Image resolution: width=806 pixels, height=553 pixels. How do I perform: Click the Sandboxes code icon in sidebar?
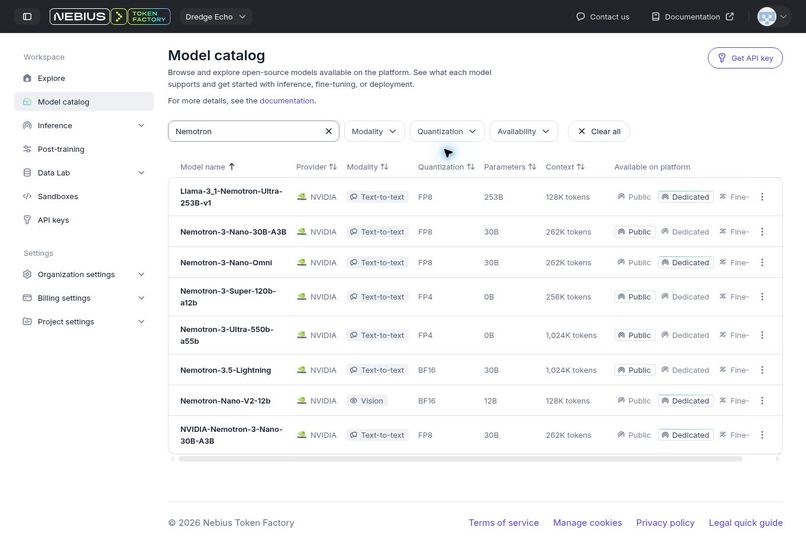(x=27, y=196)
